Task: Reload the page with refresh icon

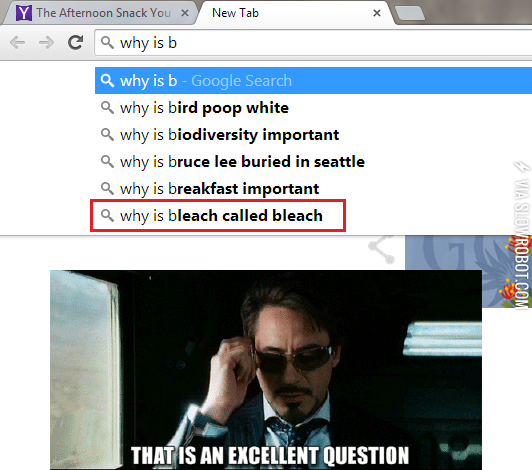Action: click(x=75, y=42)
